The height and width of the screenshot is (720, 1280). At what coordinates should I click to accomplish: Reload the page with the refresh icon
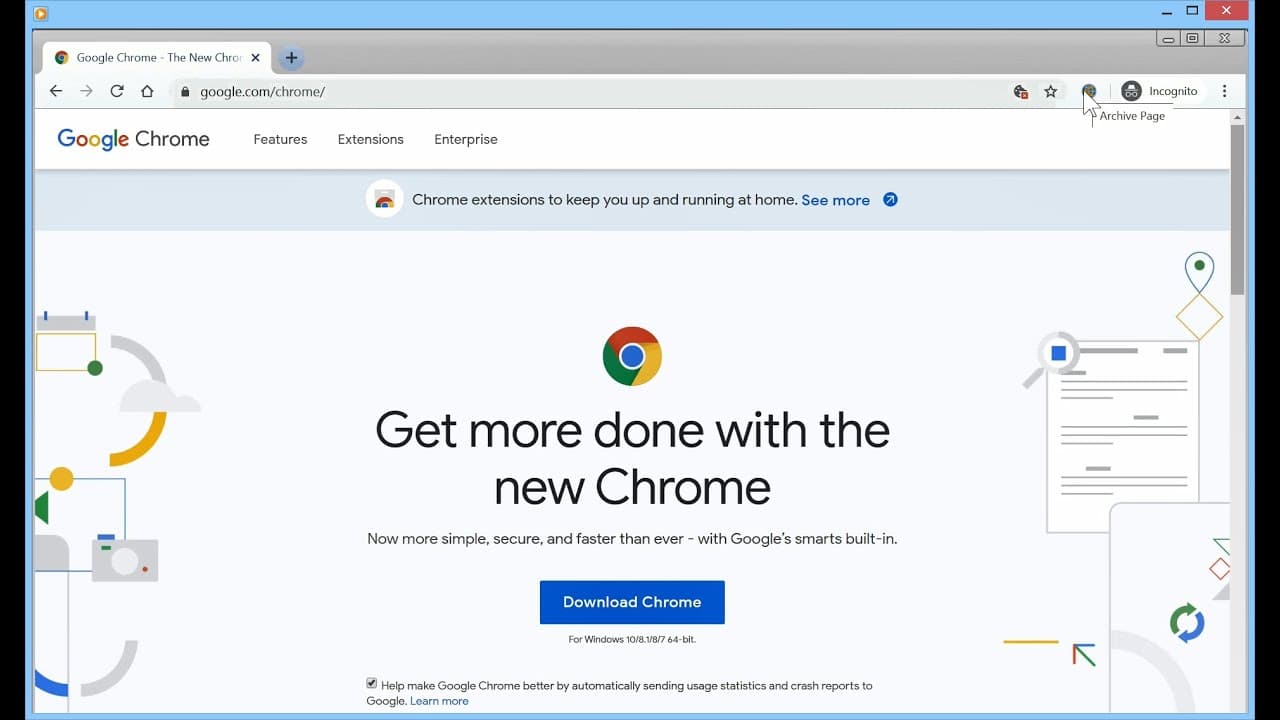[117, 91]
